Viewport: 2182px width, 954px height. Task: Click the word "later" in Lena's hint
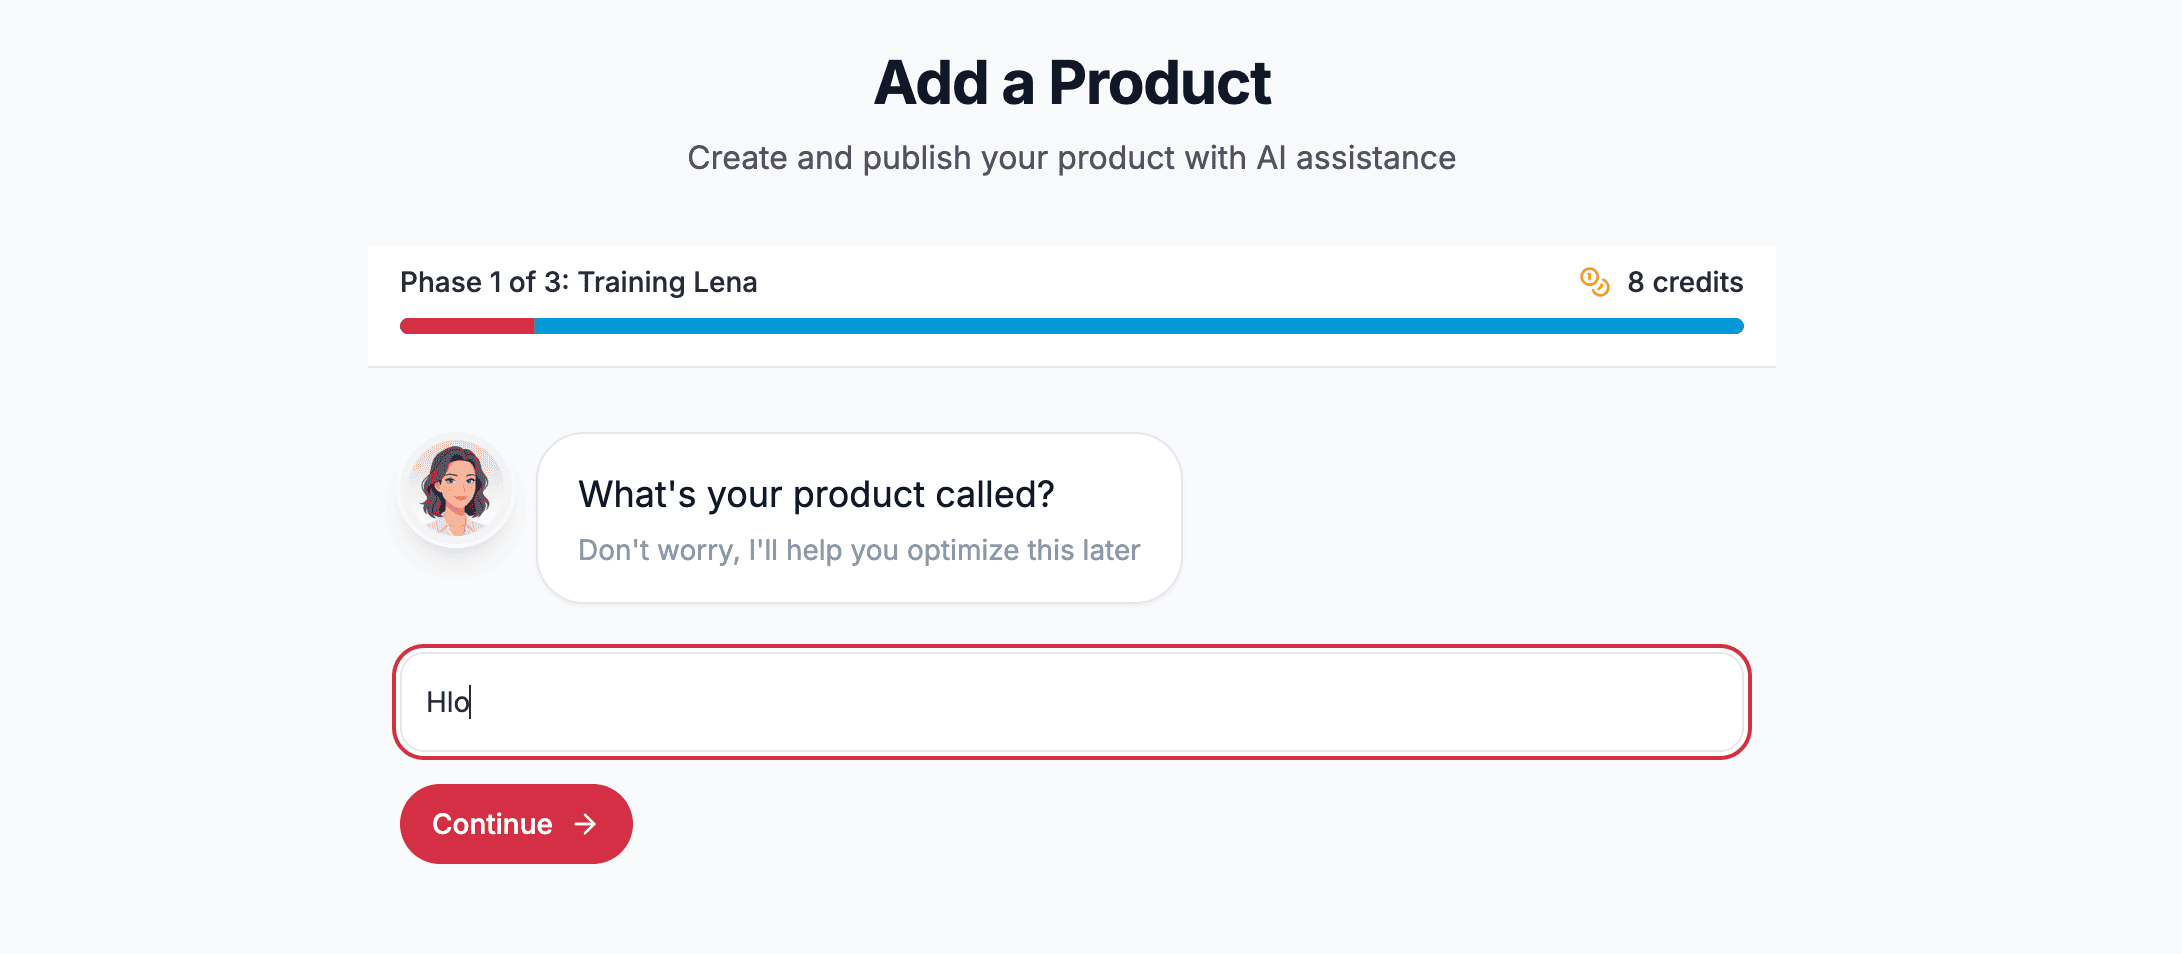[x=1110, y=550]
